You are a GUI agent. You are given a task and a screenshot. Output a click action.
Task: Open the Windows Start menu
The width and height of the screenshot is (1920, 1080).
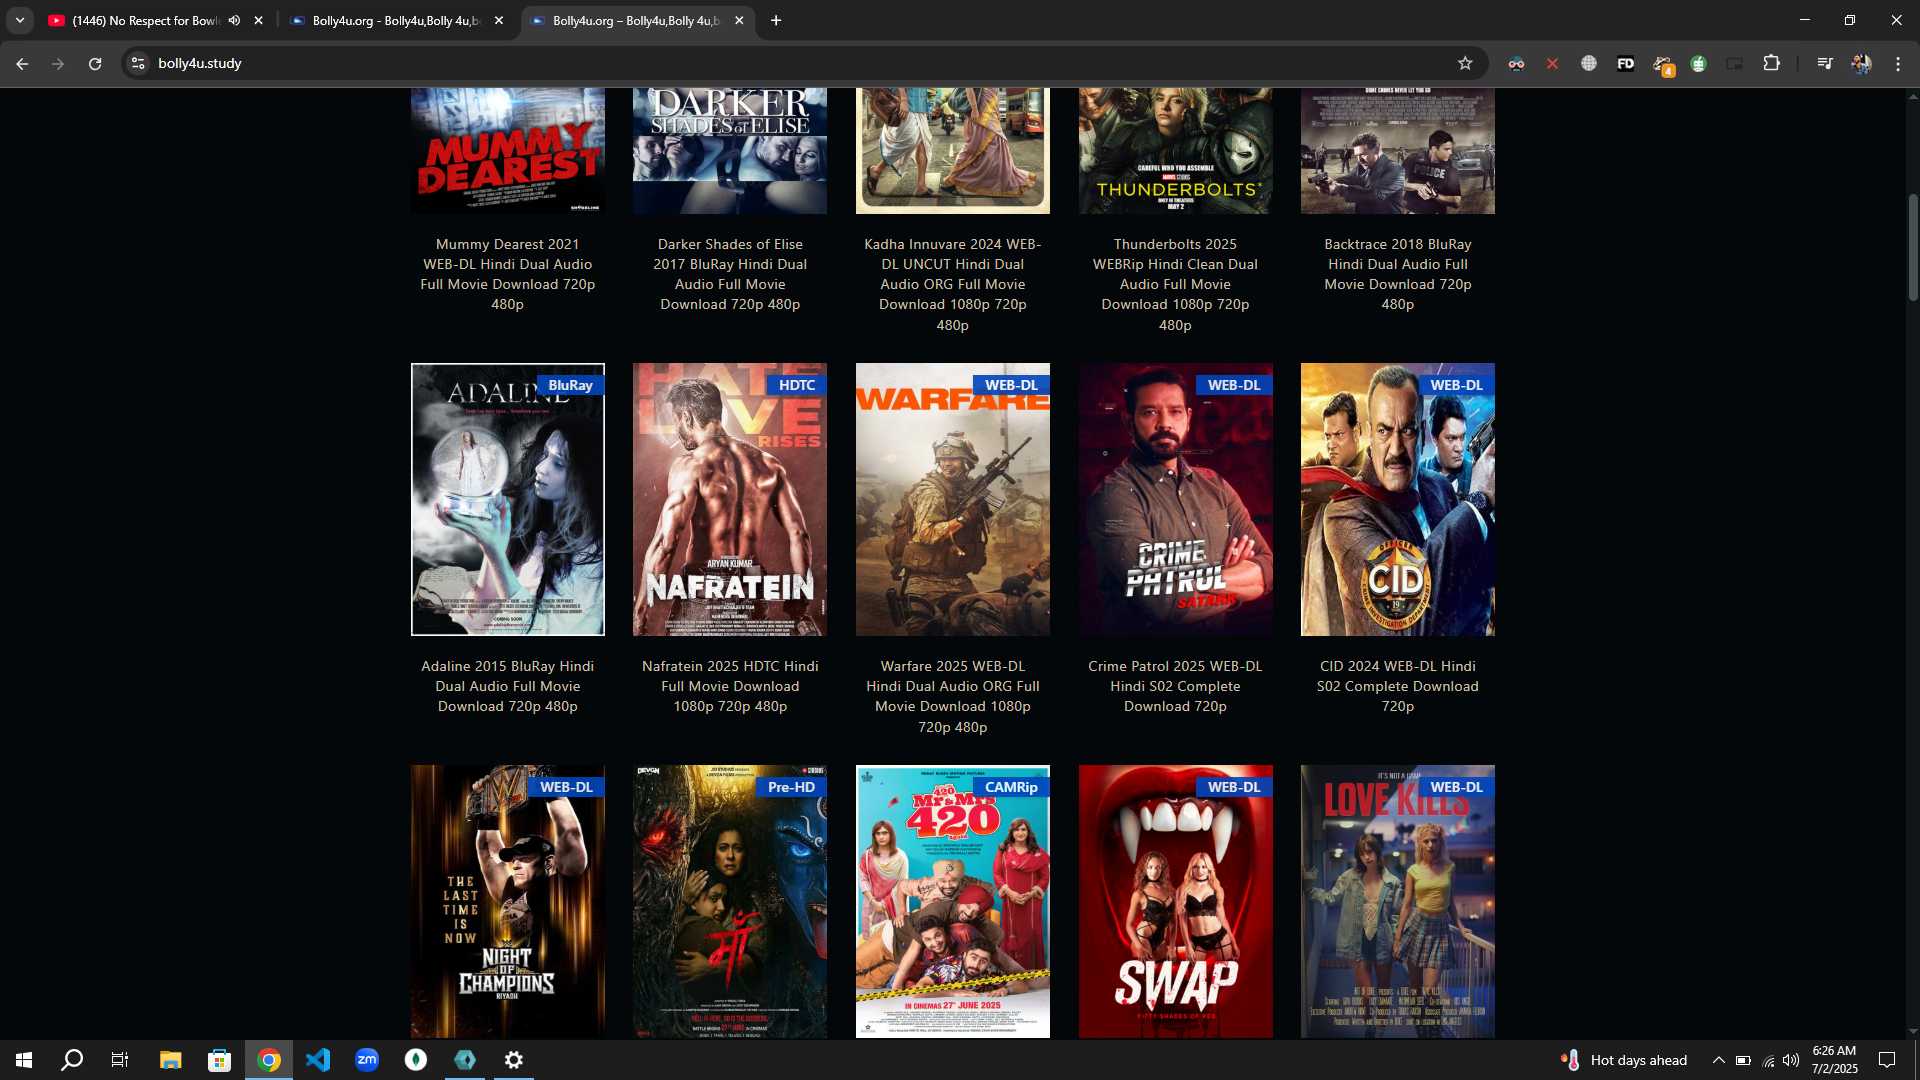click(x=24, y=1060)
